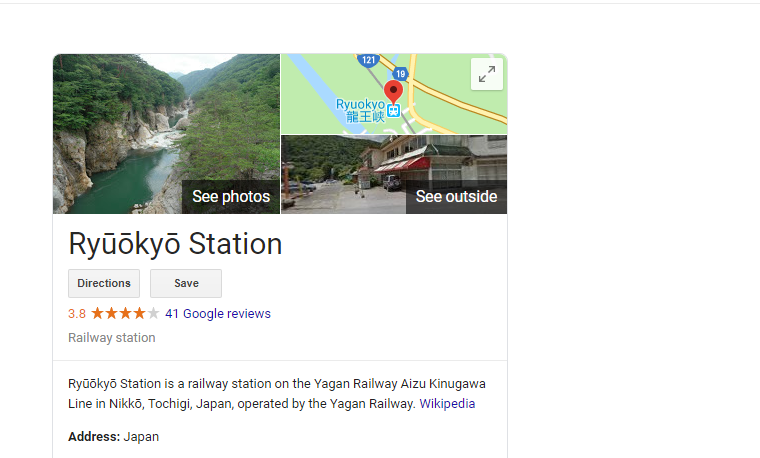Open the Wikipedia link
The width and height of the screenshot is (760, 458).
pyautogui.click(x=447, y=404)
